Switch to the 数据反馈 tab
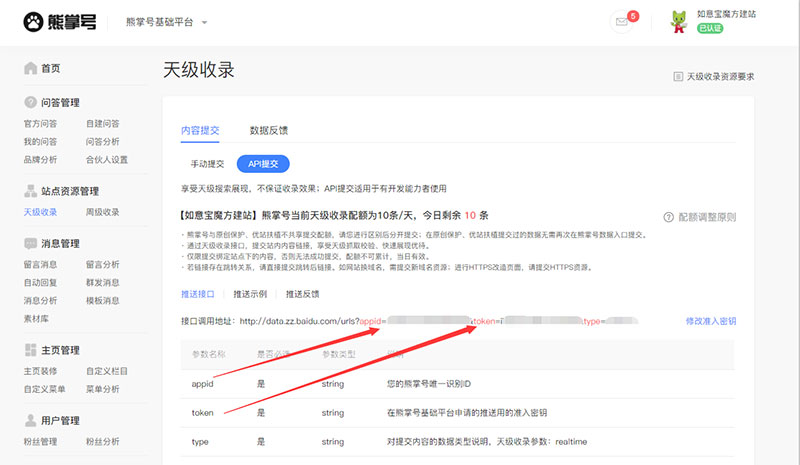Image resolution: width=800 pixels, height=465 pixels. pyautogui.click(x=269, y=131)
